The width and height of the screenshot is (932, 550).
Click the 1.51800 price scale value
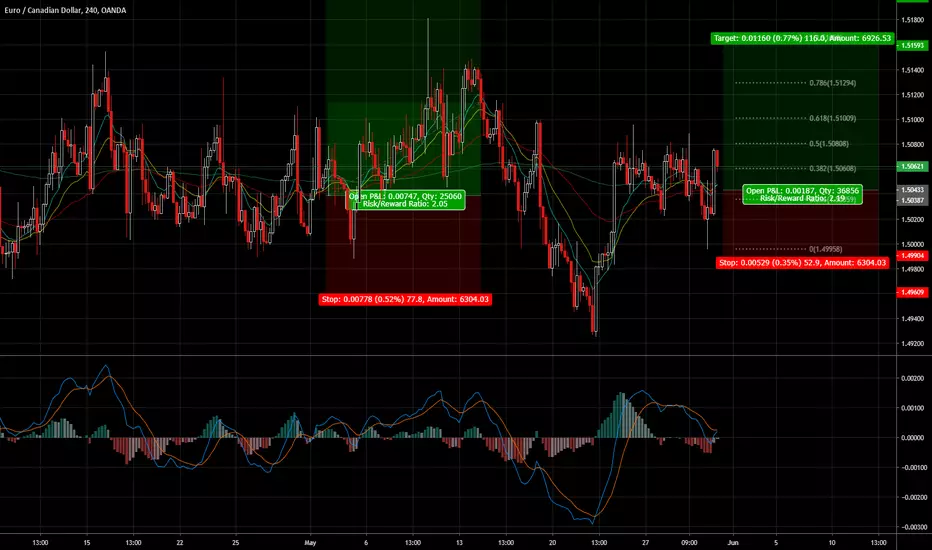coord(912,20)
